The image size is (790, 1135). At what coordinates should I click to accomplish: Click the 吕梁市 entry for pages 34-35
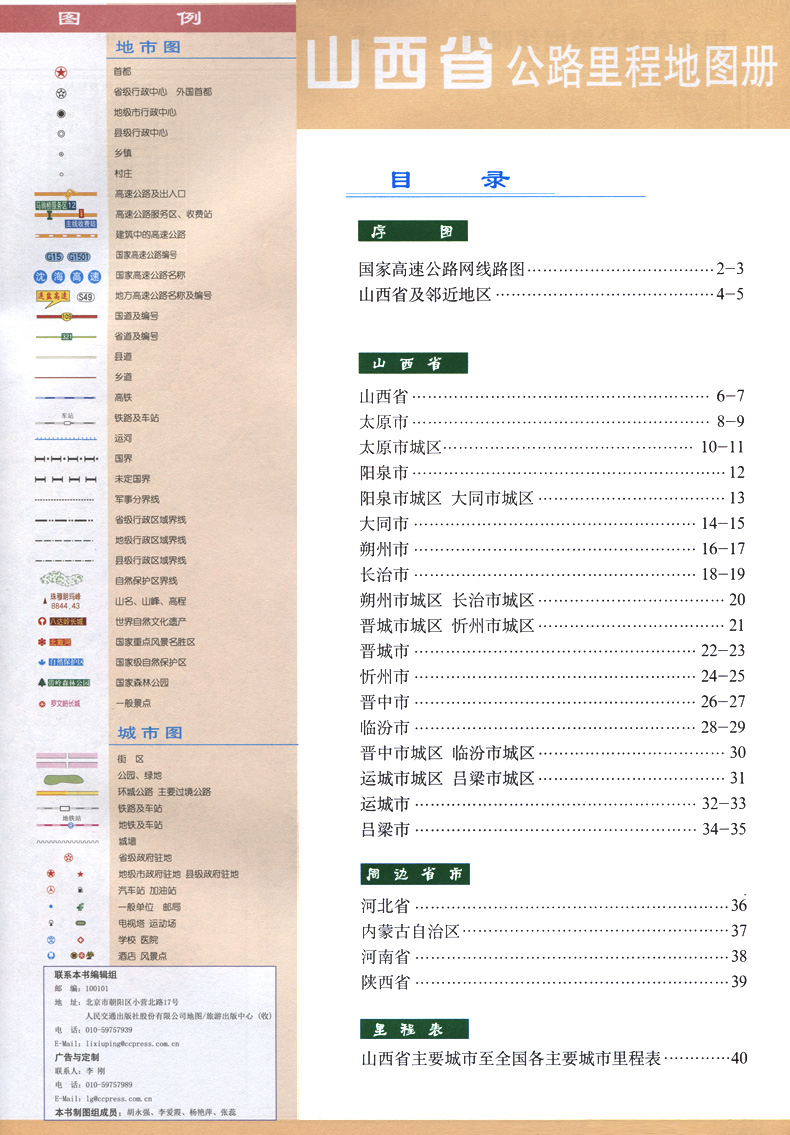pos(553,830)
